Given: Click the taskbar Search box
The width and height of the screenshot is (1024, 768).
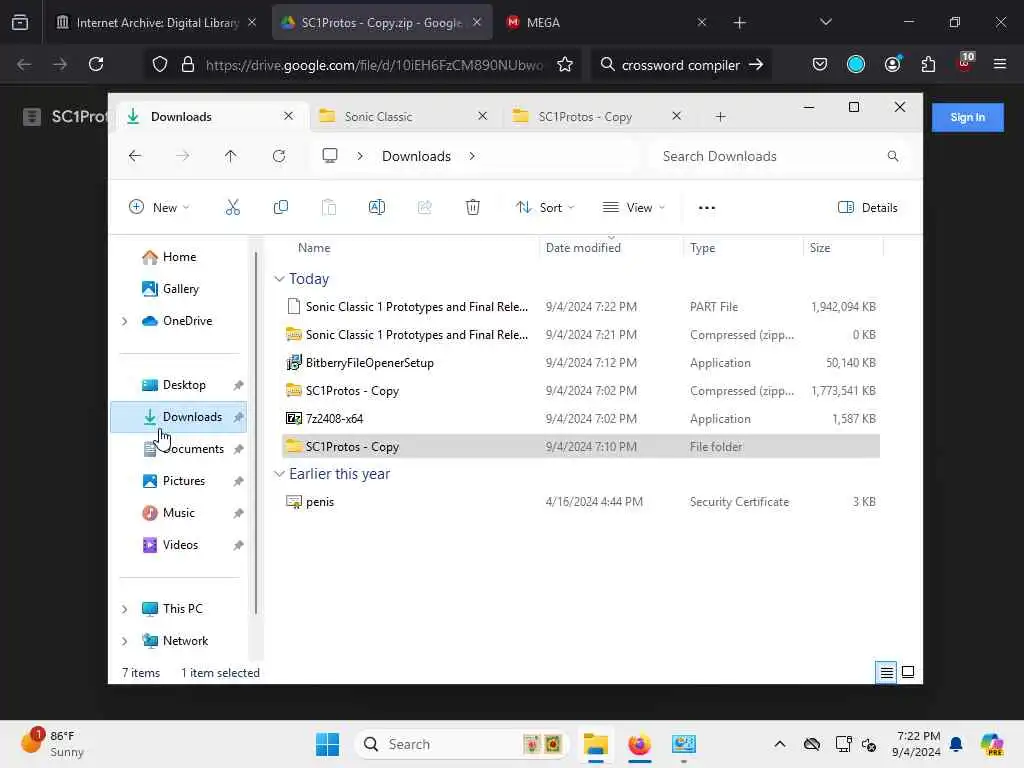Looking at the screenshot, I should coord(462,744).
